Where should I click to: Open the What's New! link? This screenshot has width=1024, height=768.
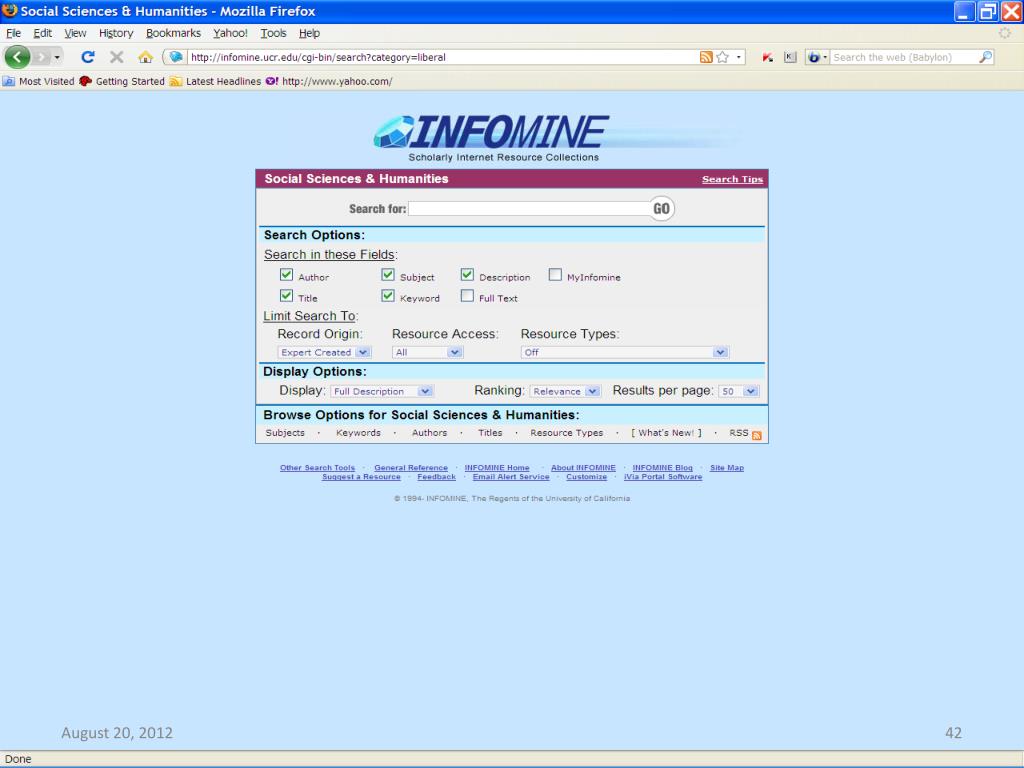pyautogui.click(x=666, y=433)
